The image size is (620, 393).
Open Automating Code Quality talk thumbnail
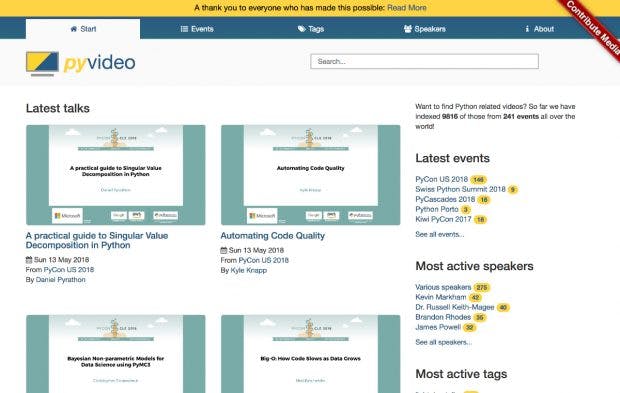[311, 175]
